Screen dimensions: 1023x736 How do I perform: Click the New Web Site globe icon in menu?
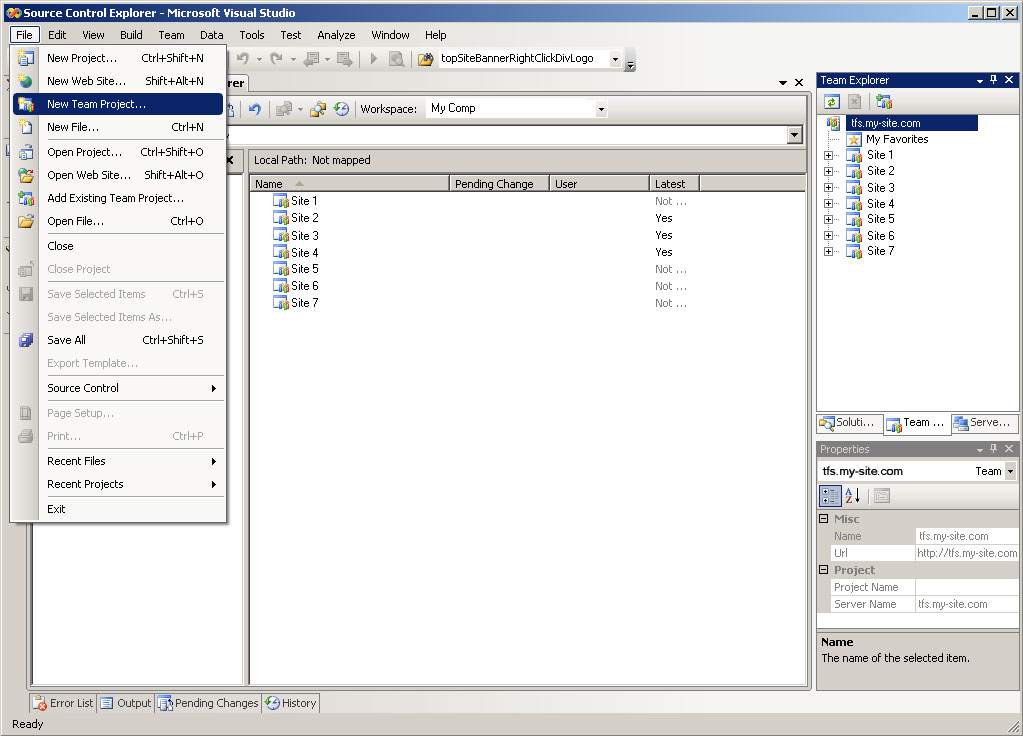[x=25, y=81]
